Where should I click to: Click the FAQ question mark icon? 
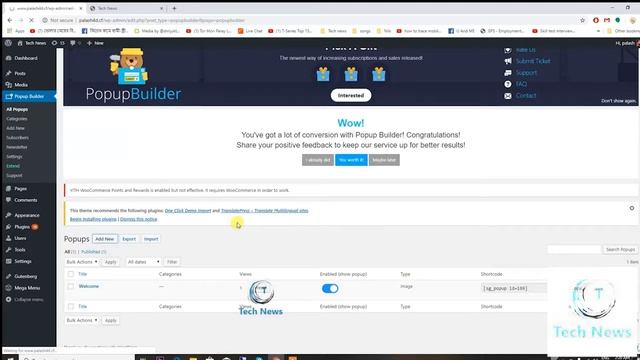click(x=508, y=84)
